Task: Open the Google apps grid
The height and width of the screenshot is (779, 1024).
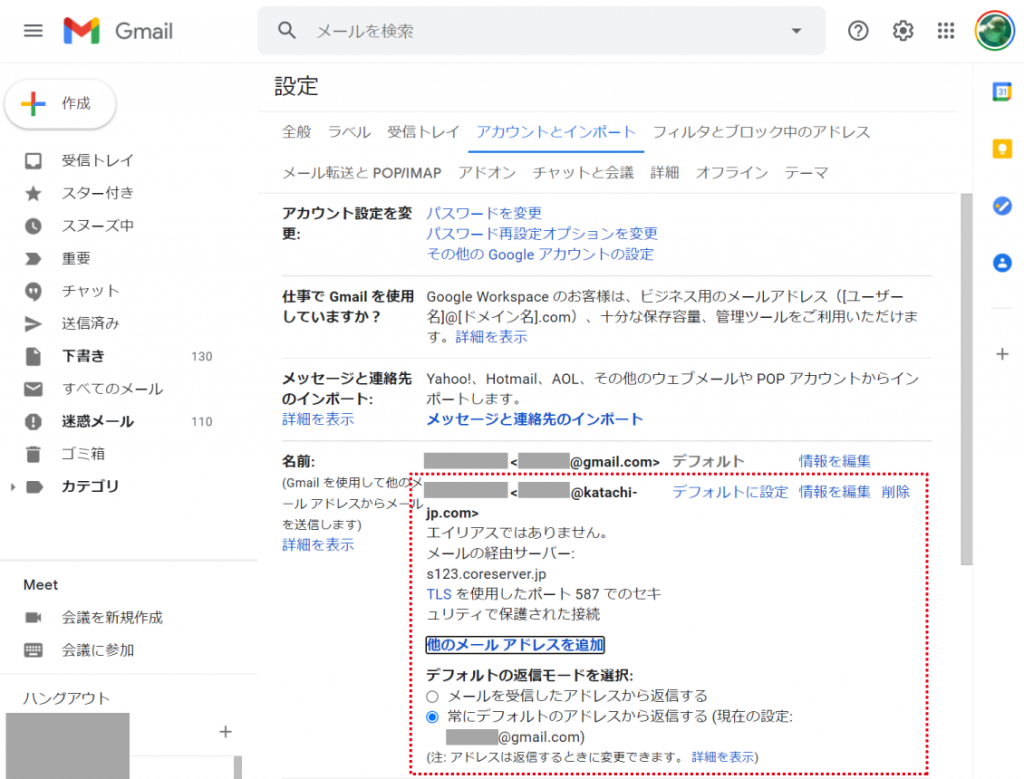Action: click(946, 31)
